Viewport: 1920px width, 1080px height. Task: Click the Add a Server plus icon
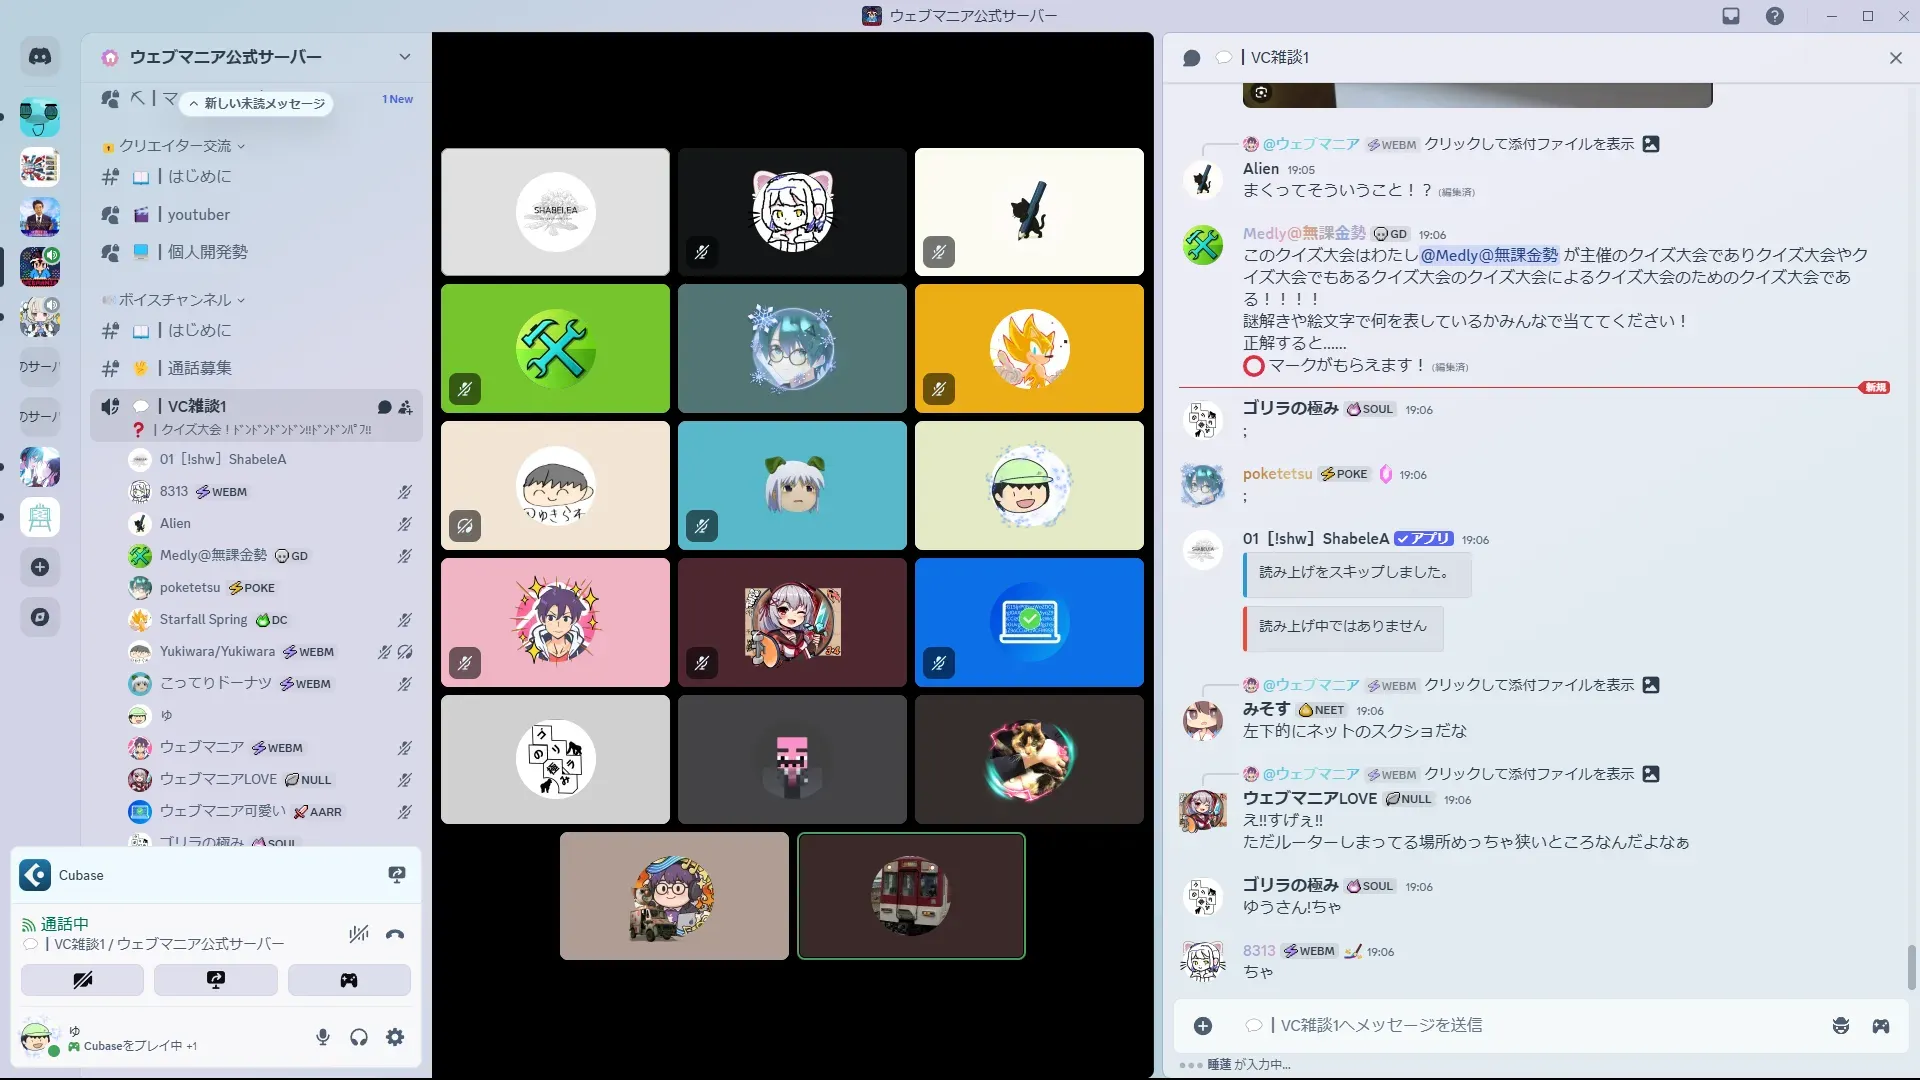tap(40, 567)
